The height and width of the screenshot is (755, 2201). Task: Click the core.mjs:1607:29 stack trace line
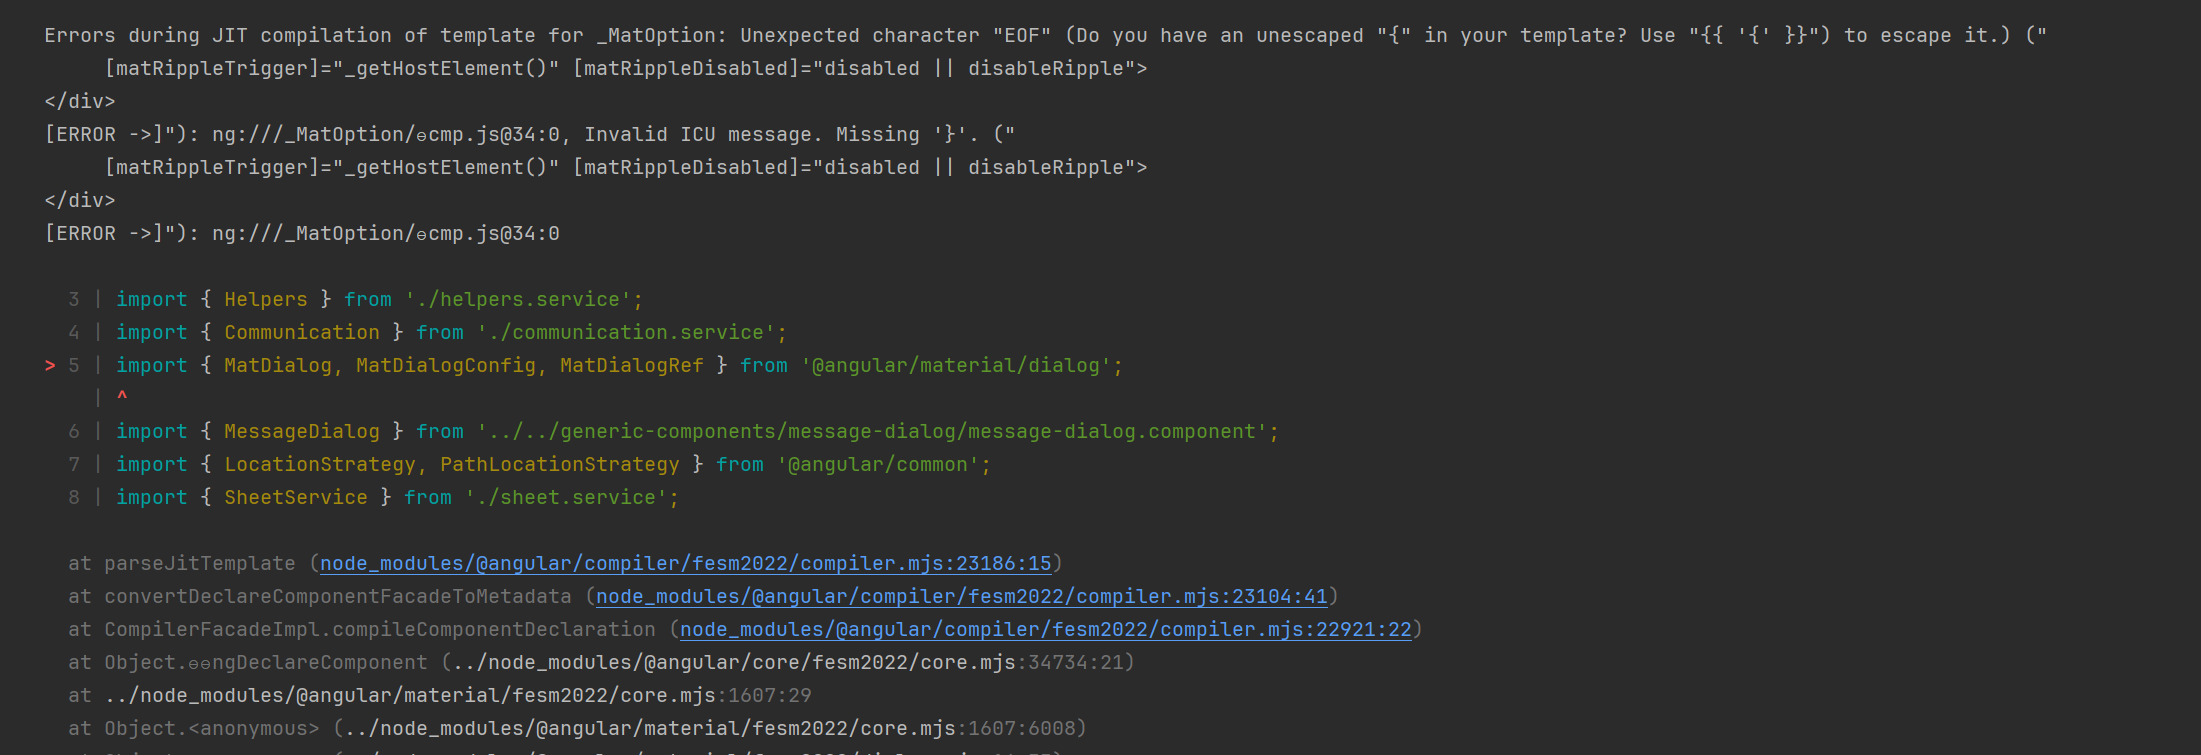[440, 695]
